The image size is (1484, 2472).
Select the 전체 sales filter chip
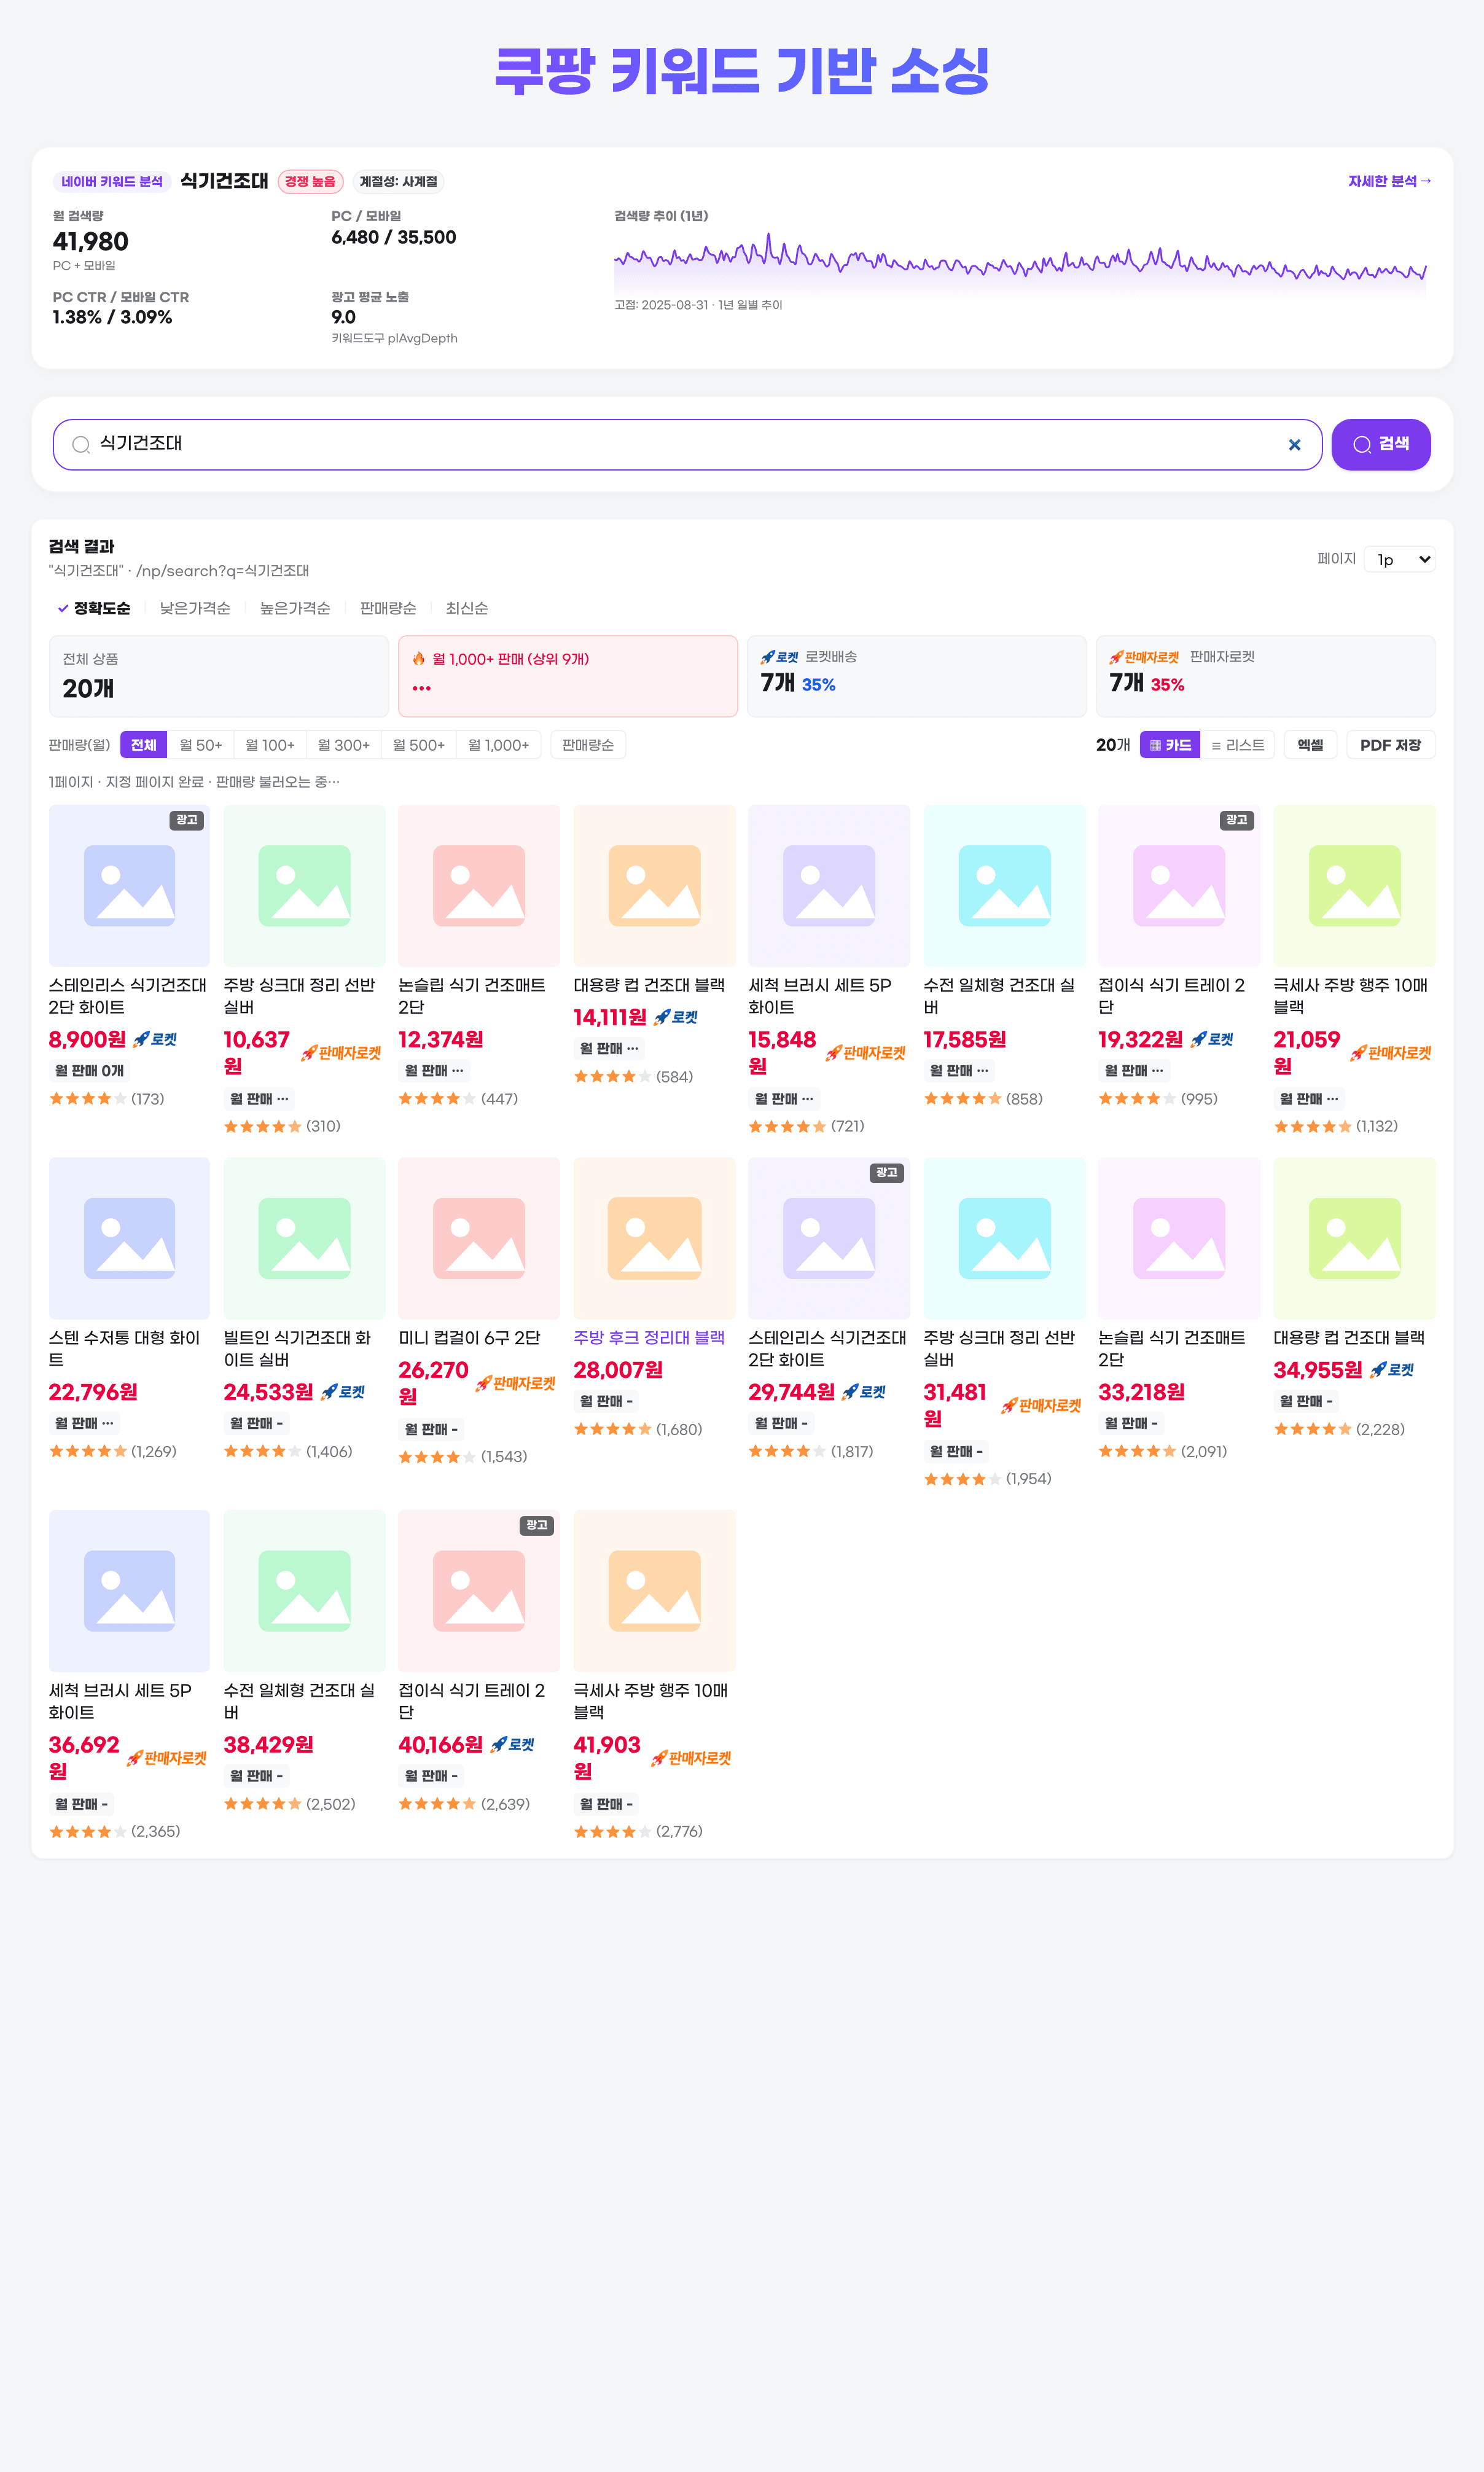[143, 745]
